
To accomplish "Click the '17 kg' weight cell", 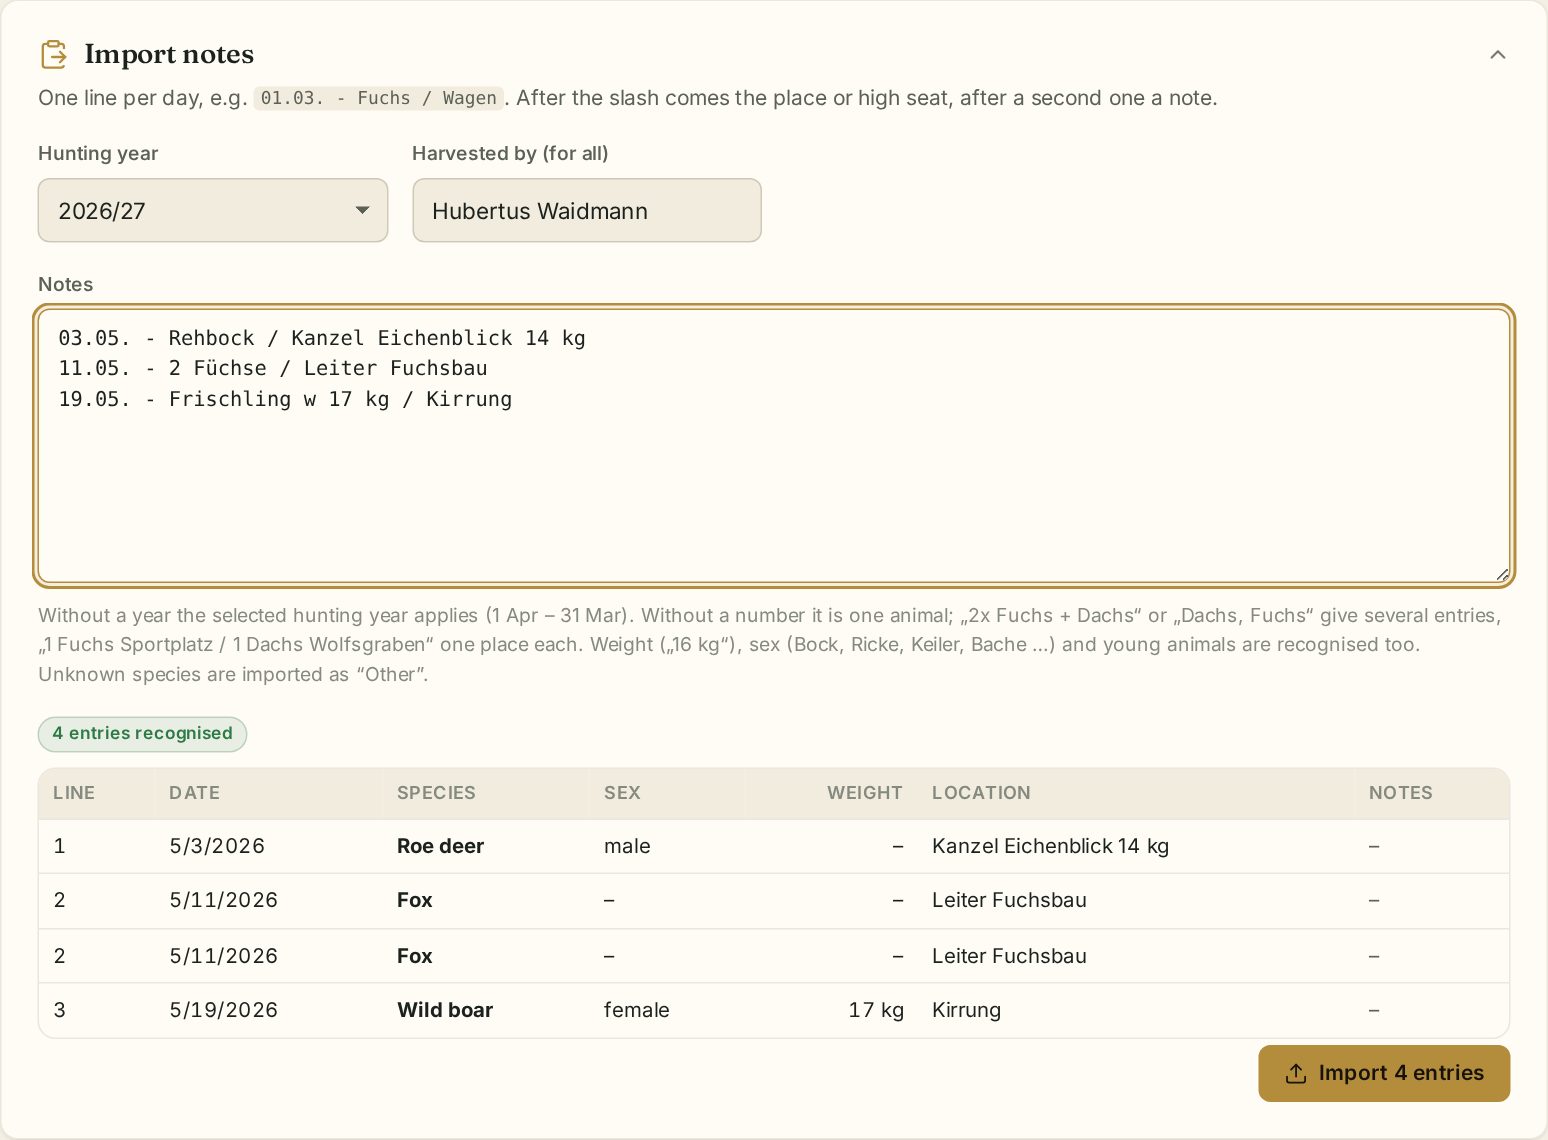I will [x=876, y=1010].
